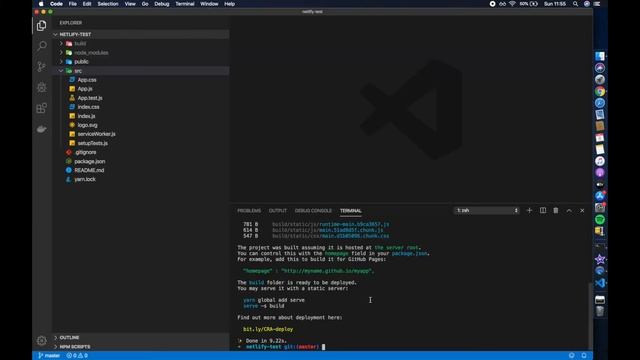Open the App Store from the Dock
This screenshot has width=640, height=360.
point(600,196)
